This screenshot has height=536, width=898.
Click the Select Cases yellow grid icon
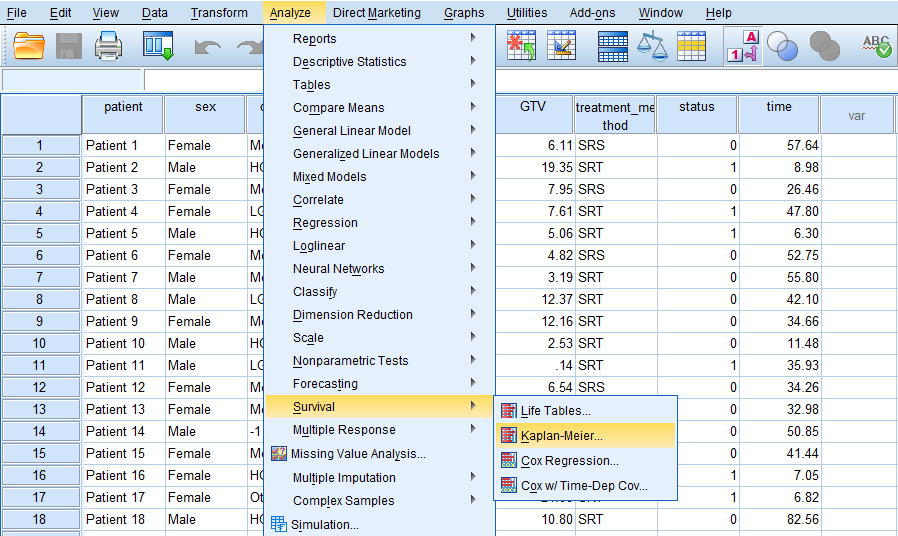coord(691,46)
